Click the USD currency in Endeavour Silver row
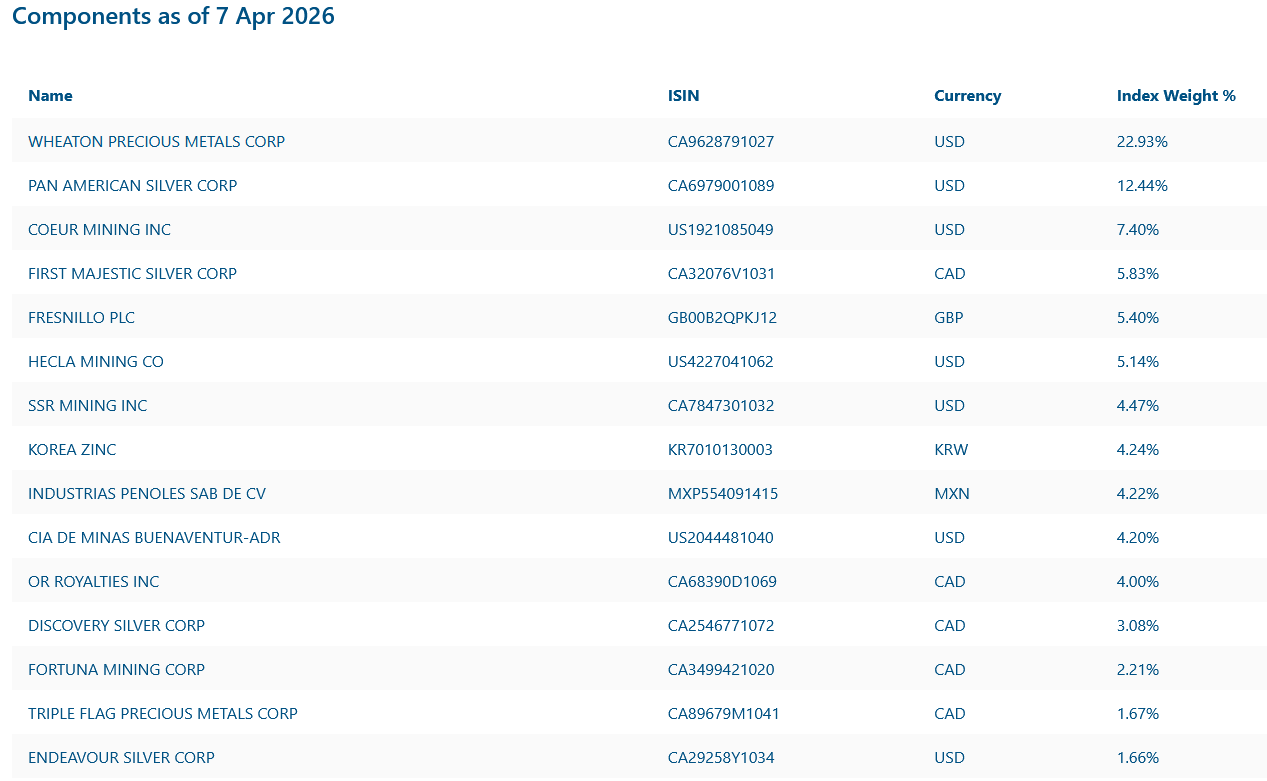Viewport: 1267px width, 781px height. click(x=950, y=758)
